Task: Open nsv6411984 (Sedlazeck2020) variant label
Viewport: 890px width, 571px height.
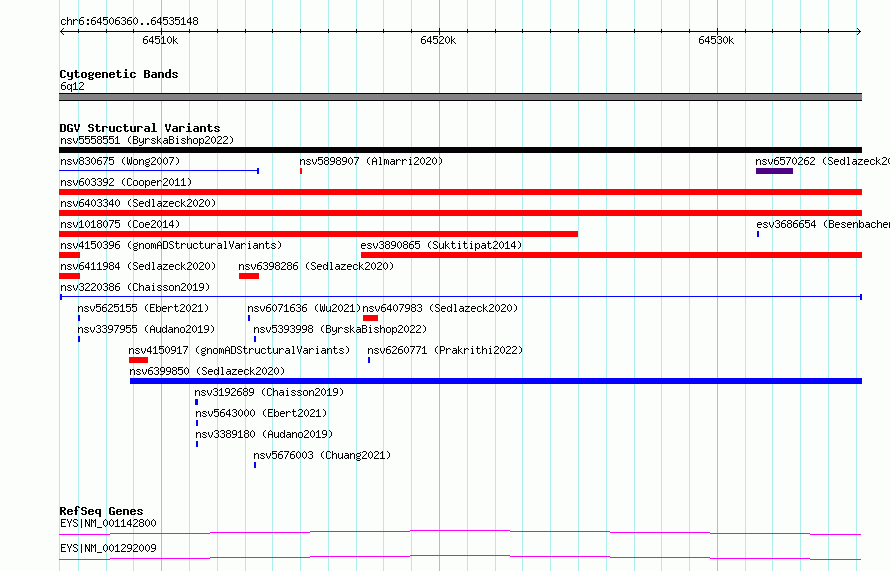Action: [138, 266]
